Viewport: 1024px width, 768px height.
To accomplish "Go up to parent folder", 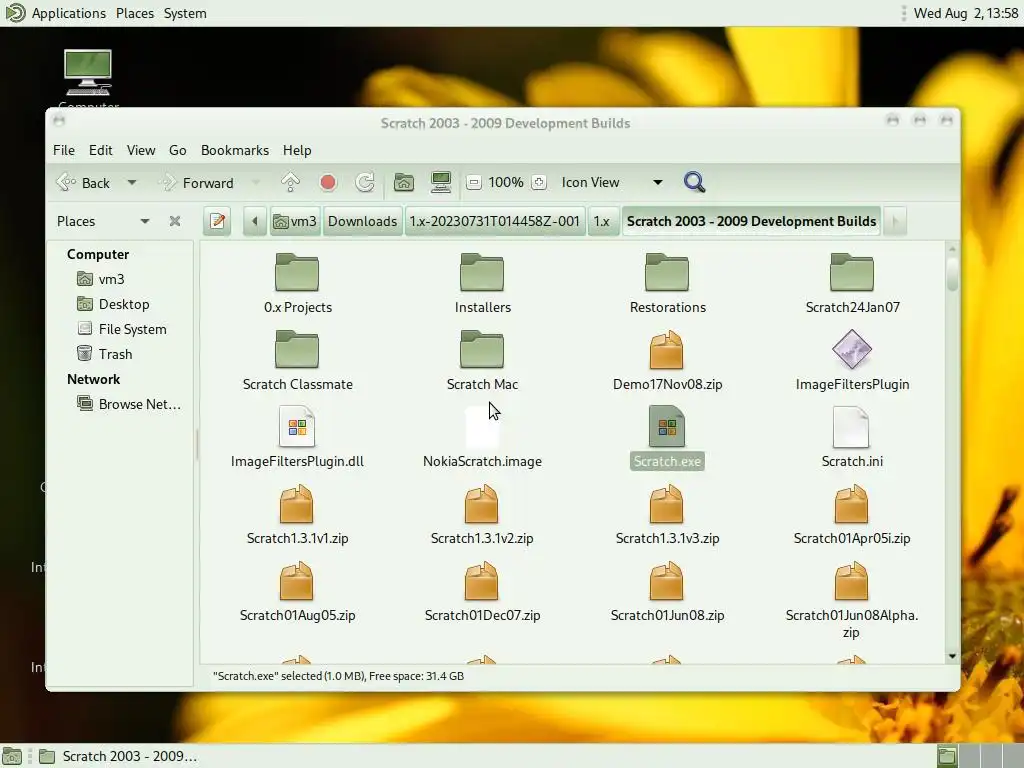I will tap(290, 182).
